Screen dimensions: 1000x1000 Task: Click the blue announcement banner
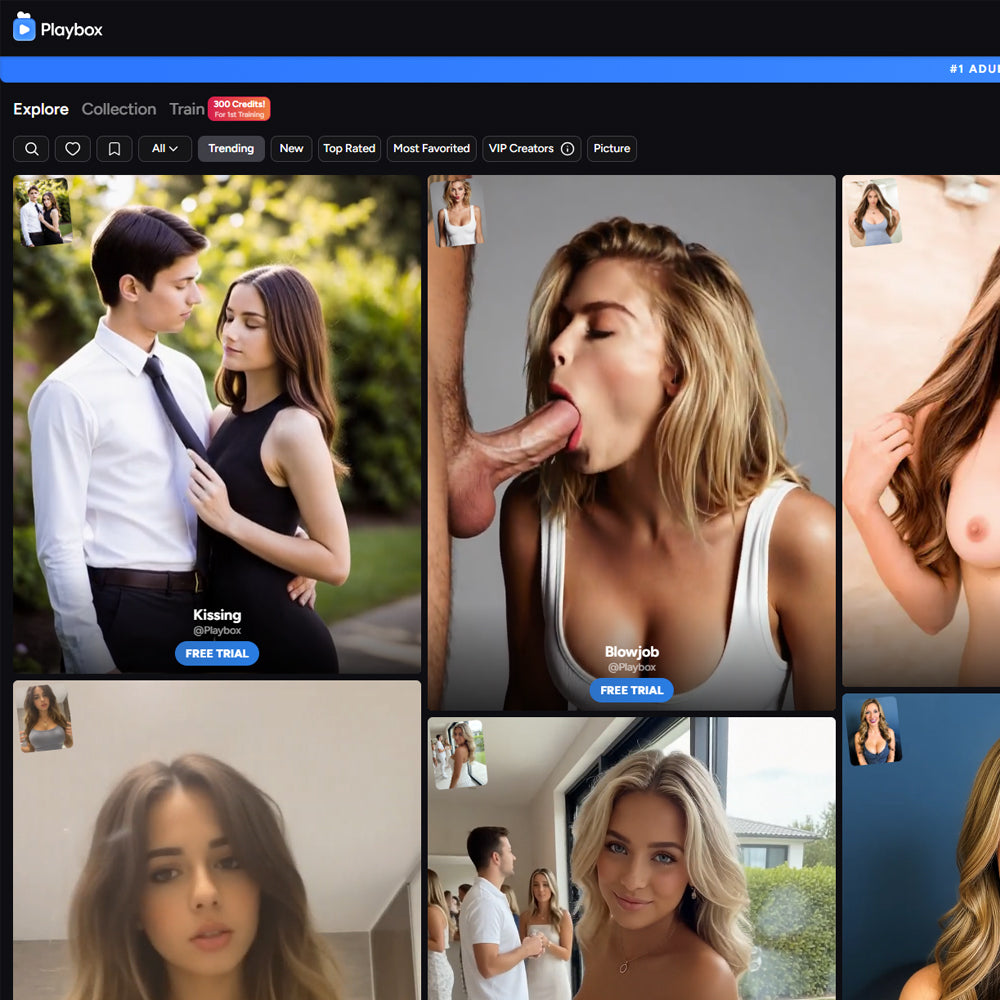500,69
